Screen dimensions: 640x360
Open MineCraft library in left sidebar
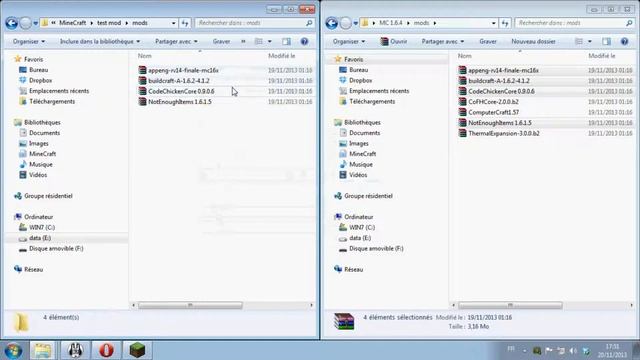[42, 154]
